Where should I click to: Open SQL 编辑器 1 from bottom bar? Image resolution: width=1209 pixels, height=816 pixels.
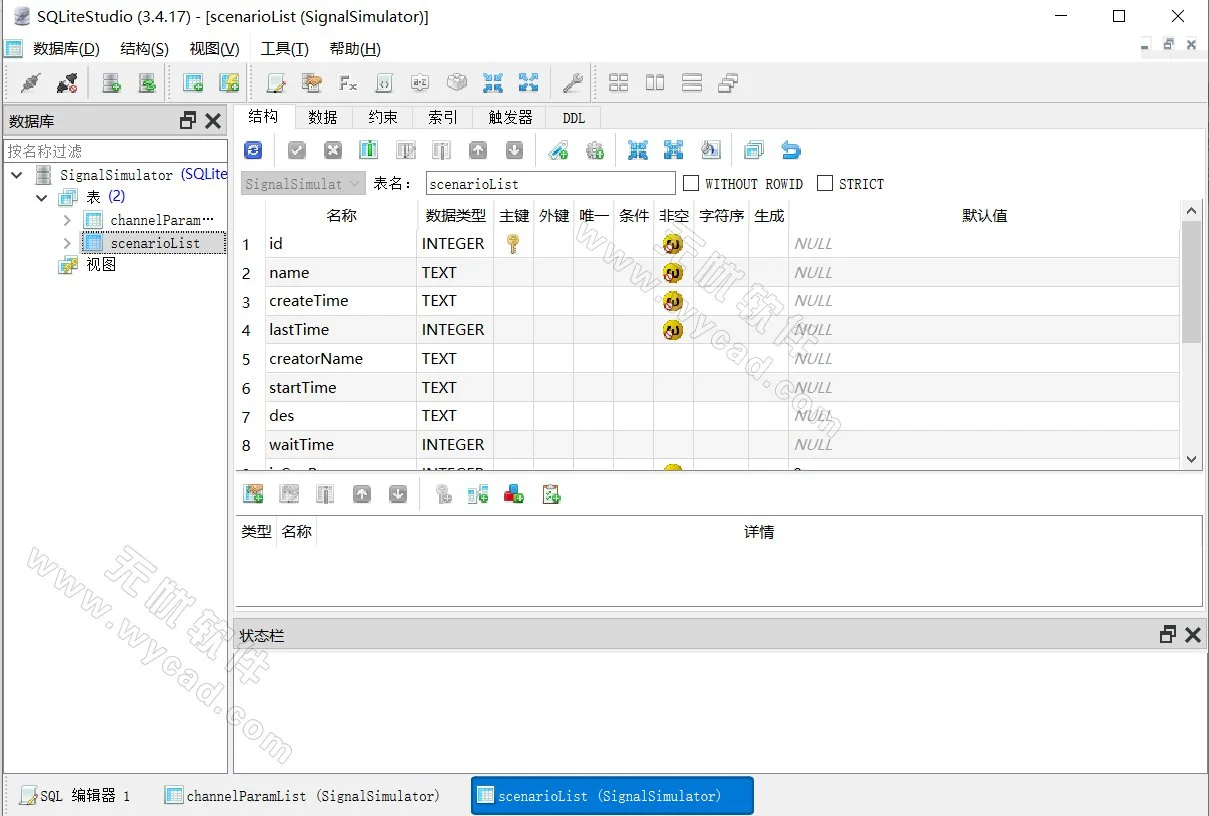point(75,796)
